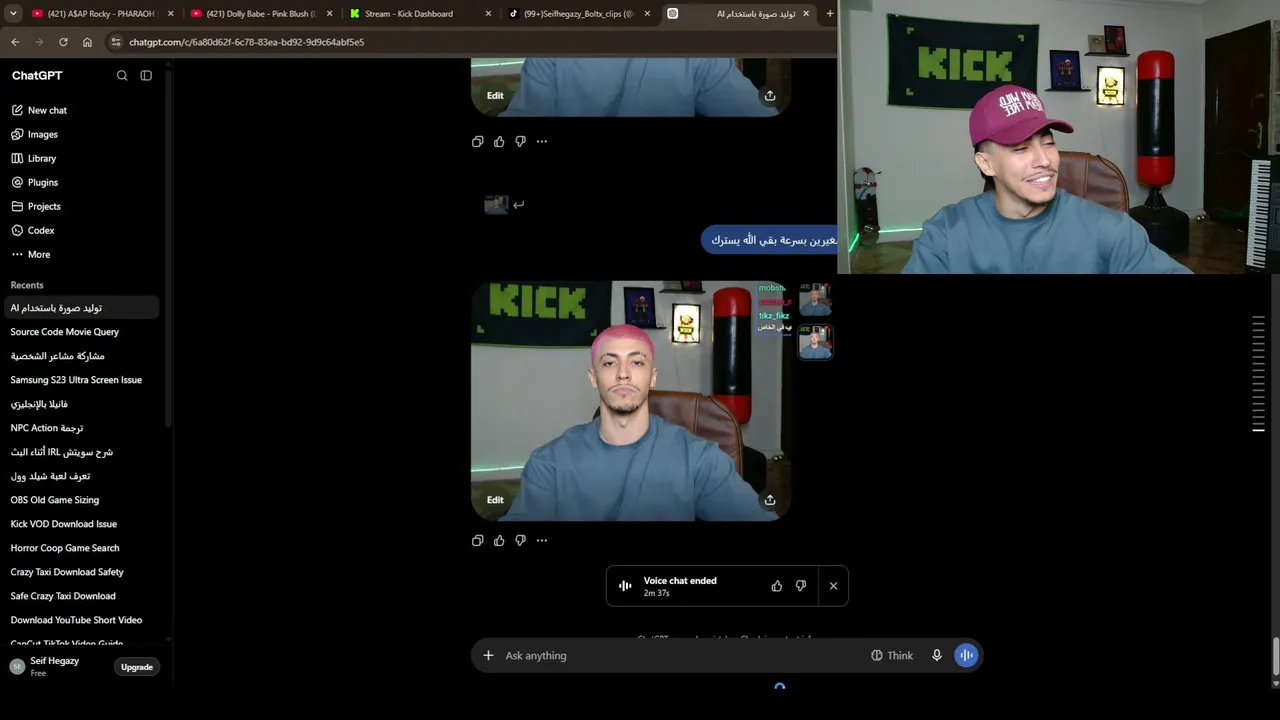Viewport: 1280px width, 720px height.
Task: Like the pink-haired image response
Action: tap(499, 540)
